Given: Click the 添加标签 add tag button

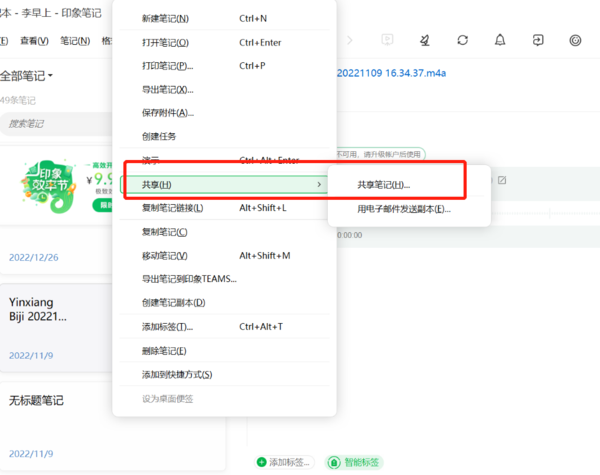Looking at the screenshot, I should tap(285, 462).
